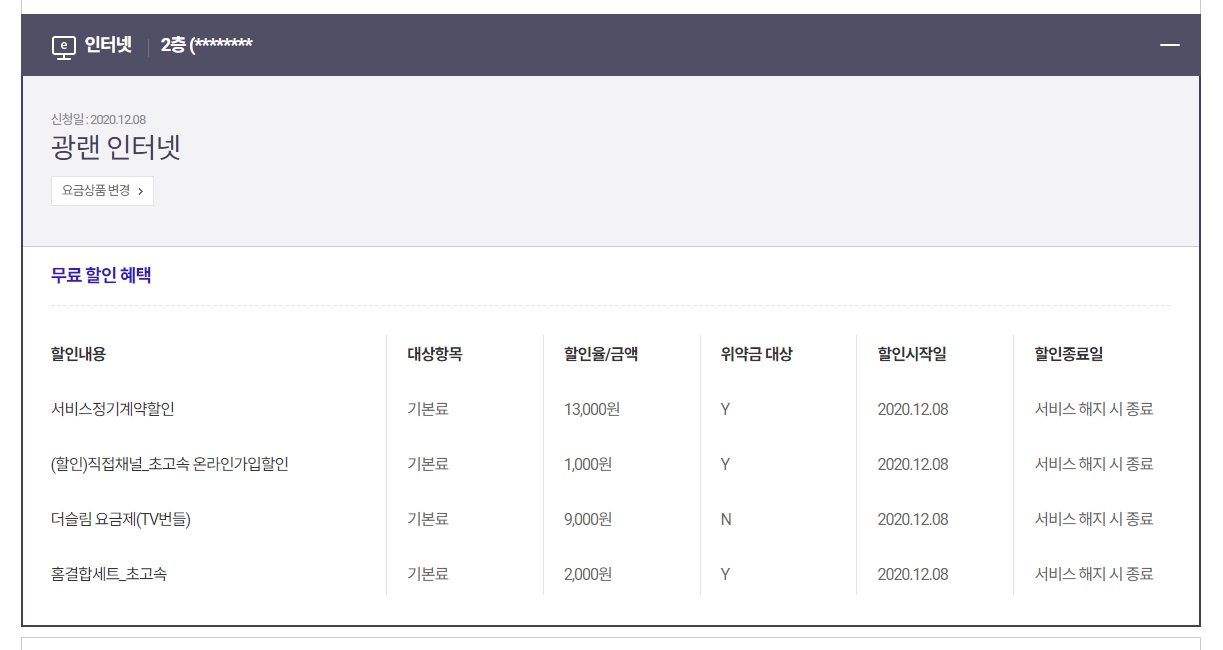Select the 홈결합세트_초고속 discount row

click(x=109, y=574)
